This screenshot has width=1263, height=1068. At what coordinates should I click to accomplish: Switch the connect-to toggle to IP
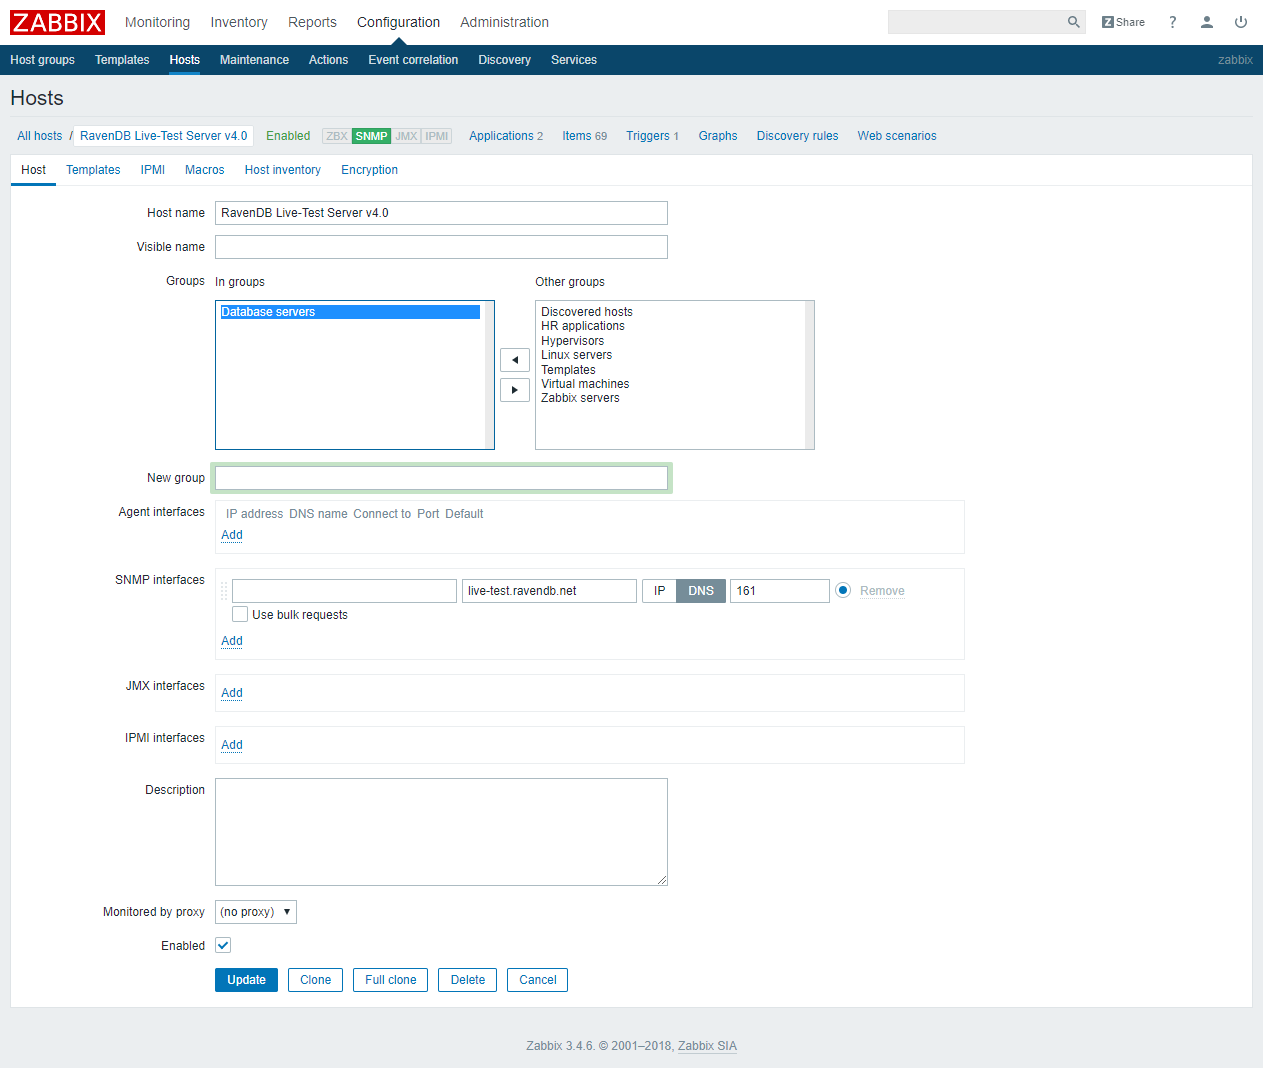tap(659, 591)
